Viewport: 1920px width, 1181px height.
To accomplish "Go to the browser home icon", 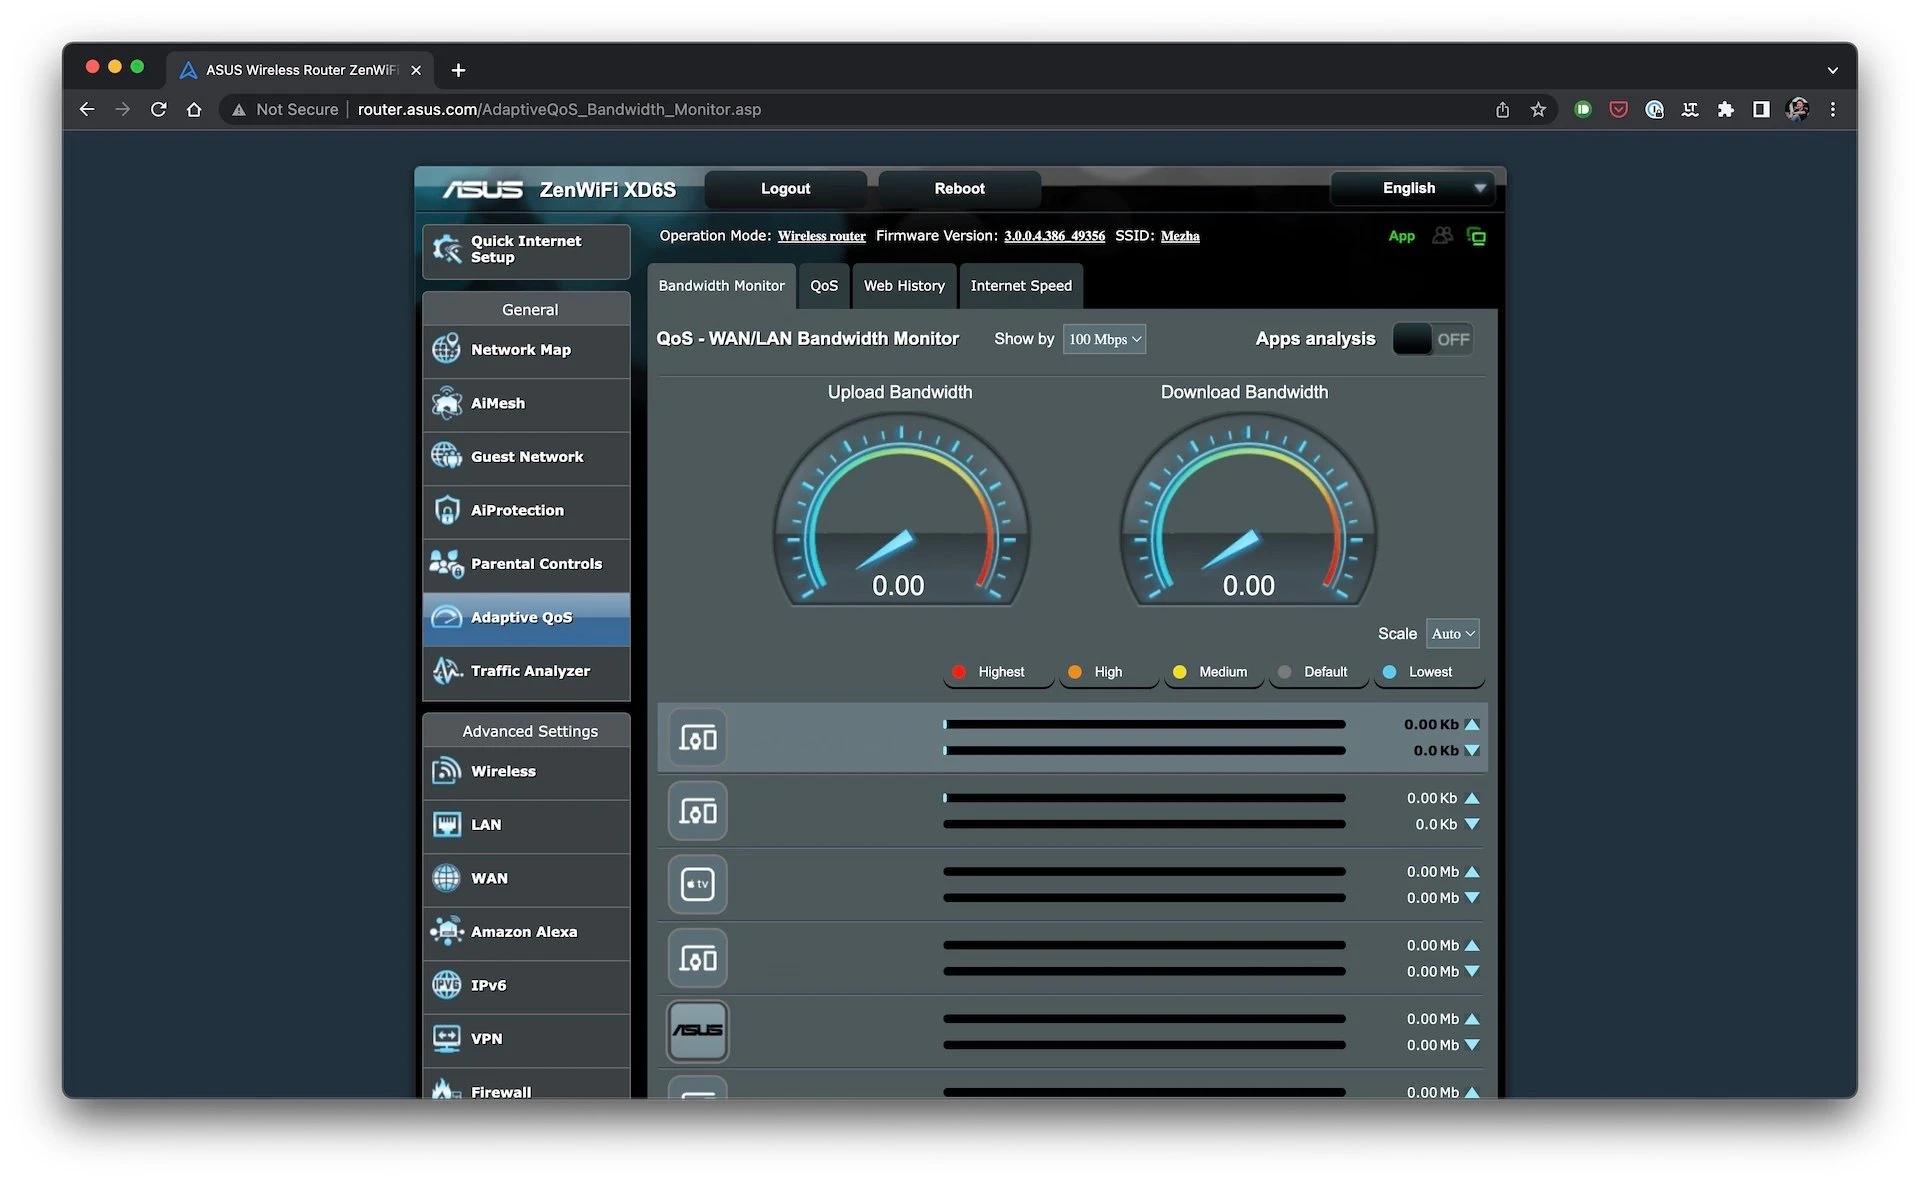I will tap(194, 110).
